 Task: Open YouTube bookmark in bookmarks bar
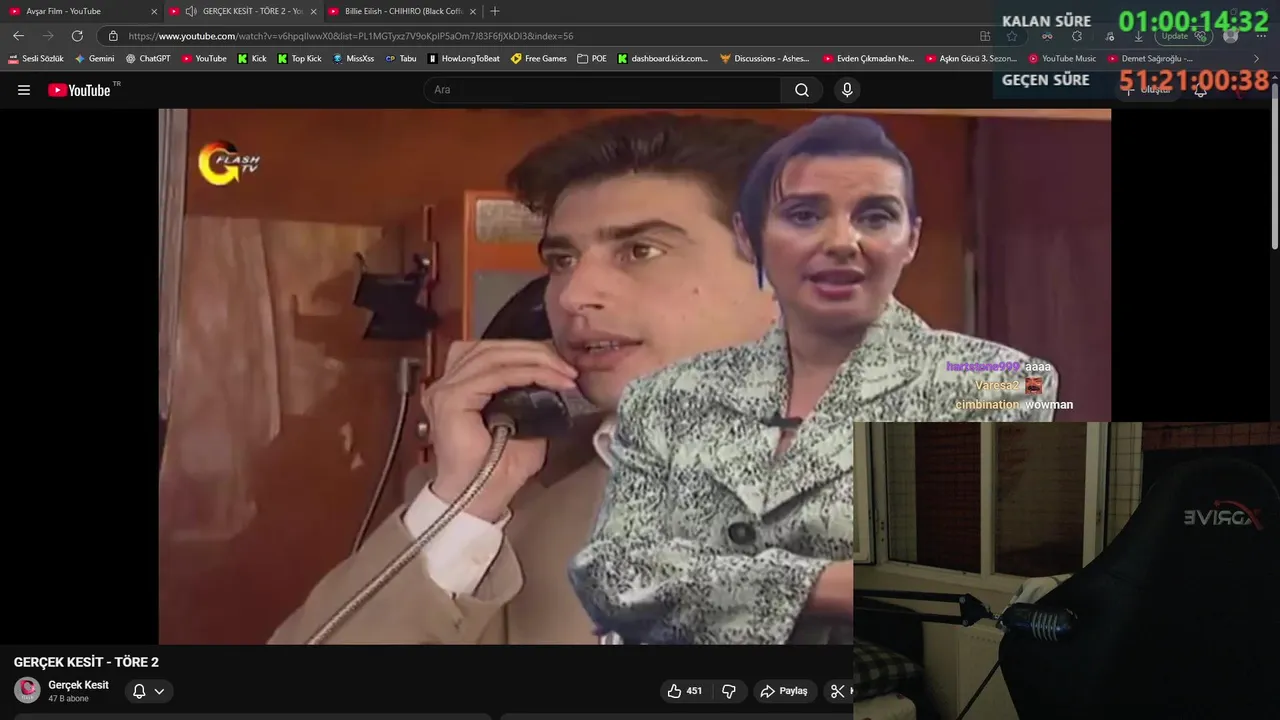click(x=204, y=59)
